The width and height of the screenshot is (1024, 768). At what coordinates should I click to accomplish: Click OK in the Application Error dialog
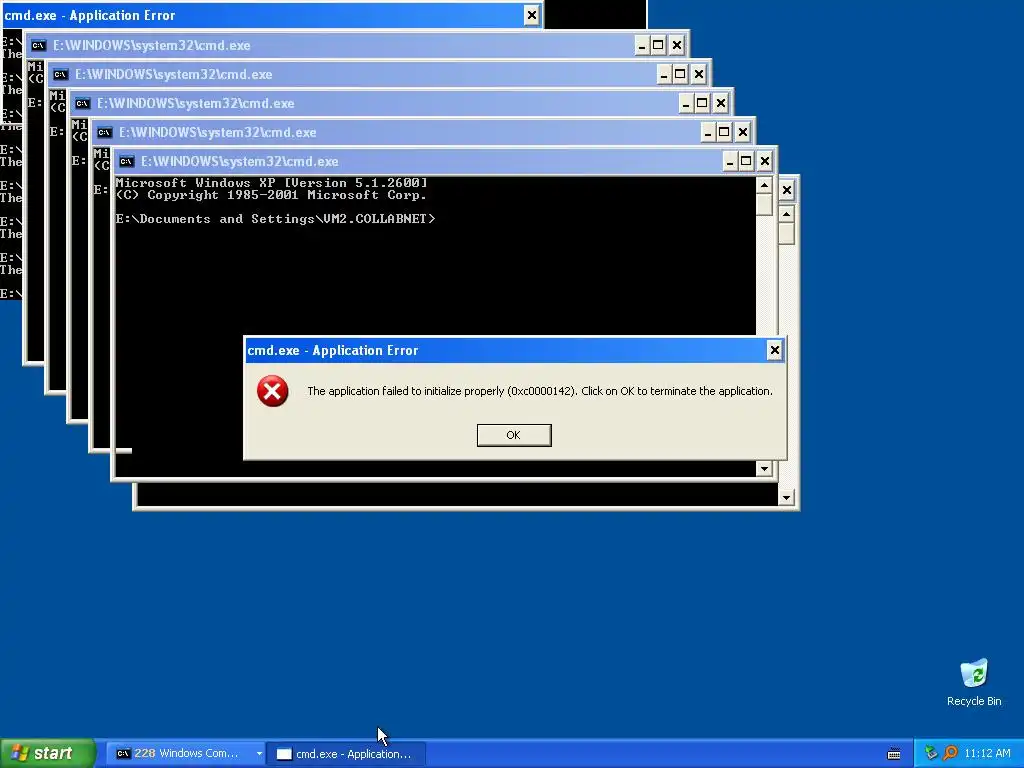pos(514,435)
